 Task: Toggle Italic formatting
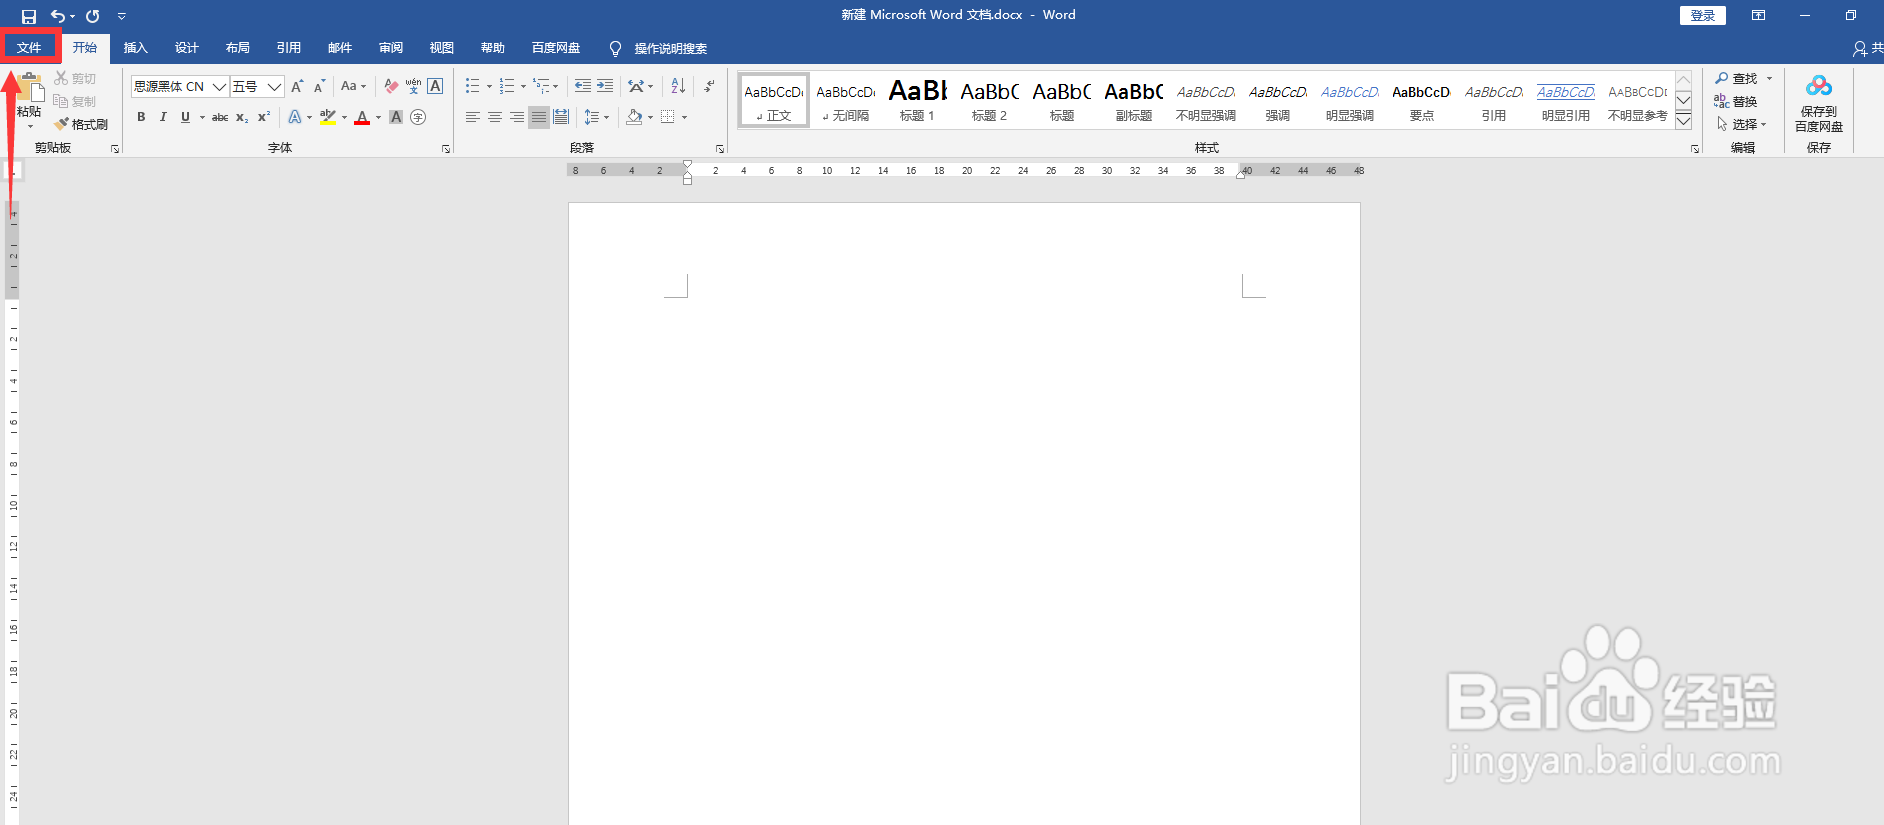coord(163,117)
